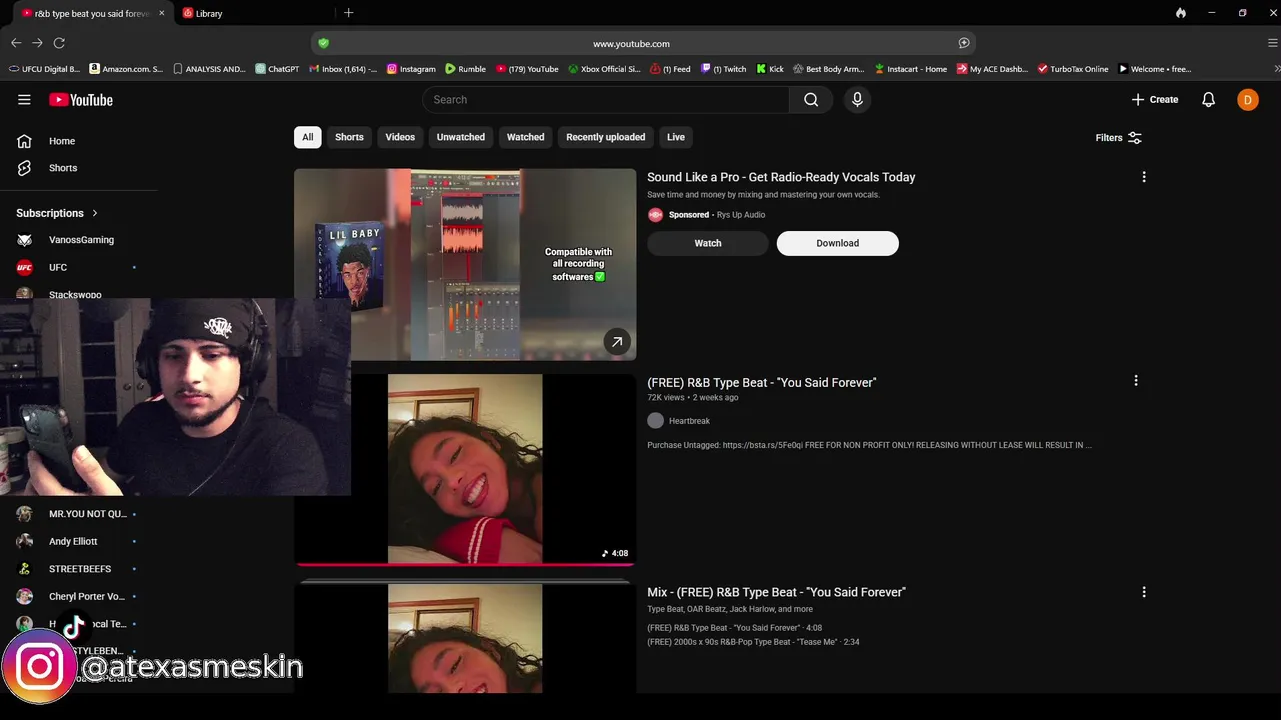The width and height of the screenshot is (1281, 720).
Task: Select the Watched filter chip
Action: pyautogui.click(x=526, y=137)
